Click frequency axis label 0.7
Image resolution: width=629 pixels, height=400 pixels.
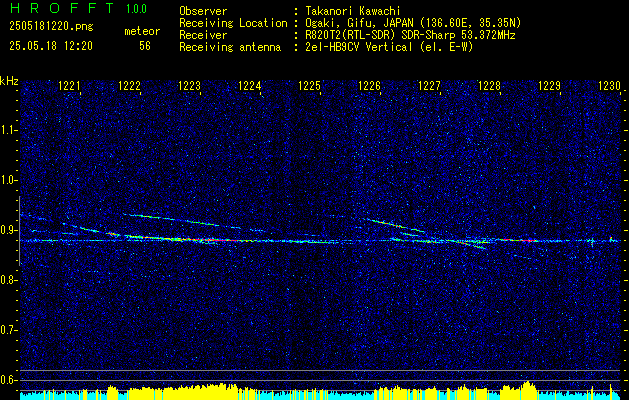tap(8, 330)
